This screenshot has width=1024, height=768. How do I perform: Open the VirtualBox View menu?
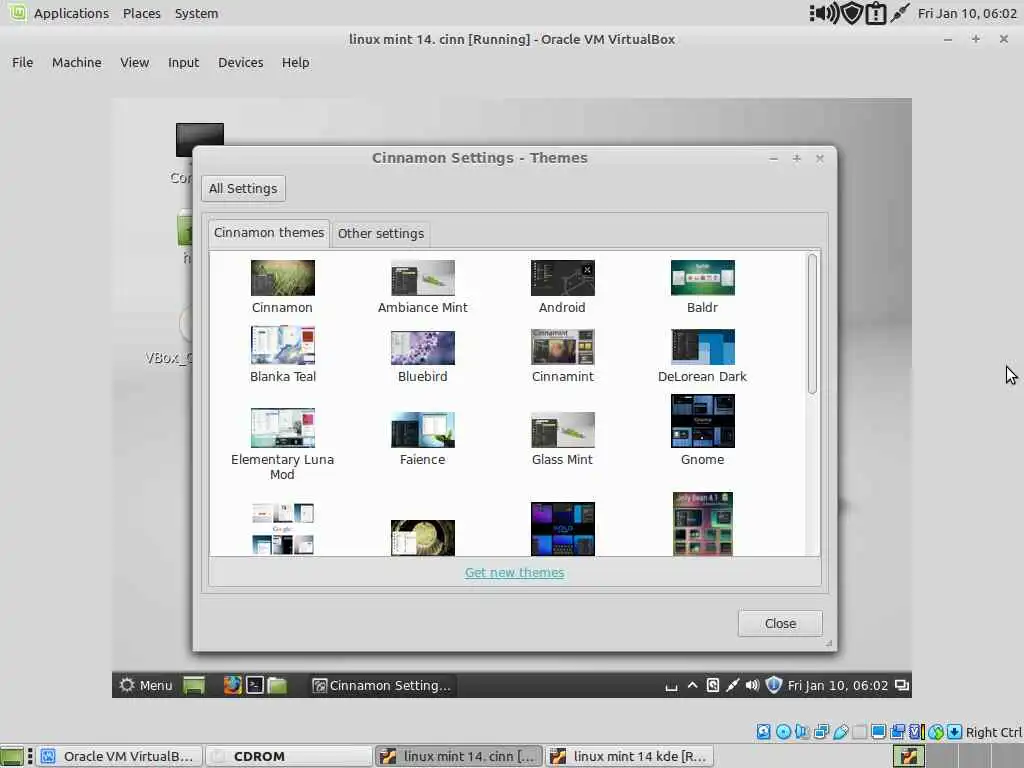(x=135, y=62)
